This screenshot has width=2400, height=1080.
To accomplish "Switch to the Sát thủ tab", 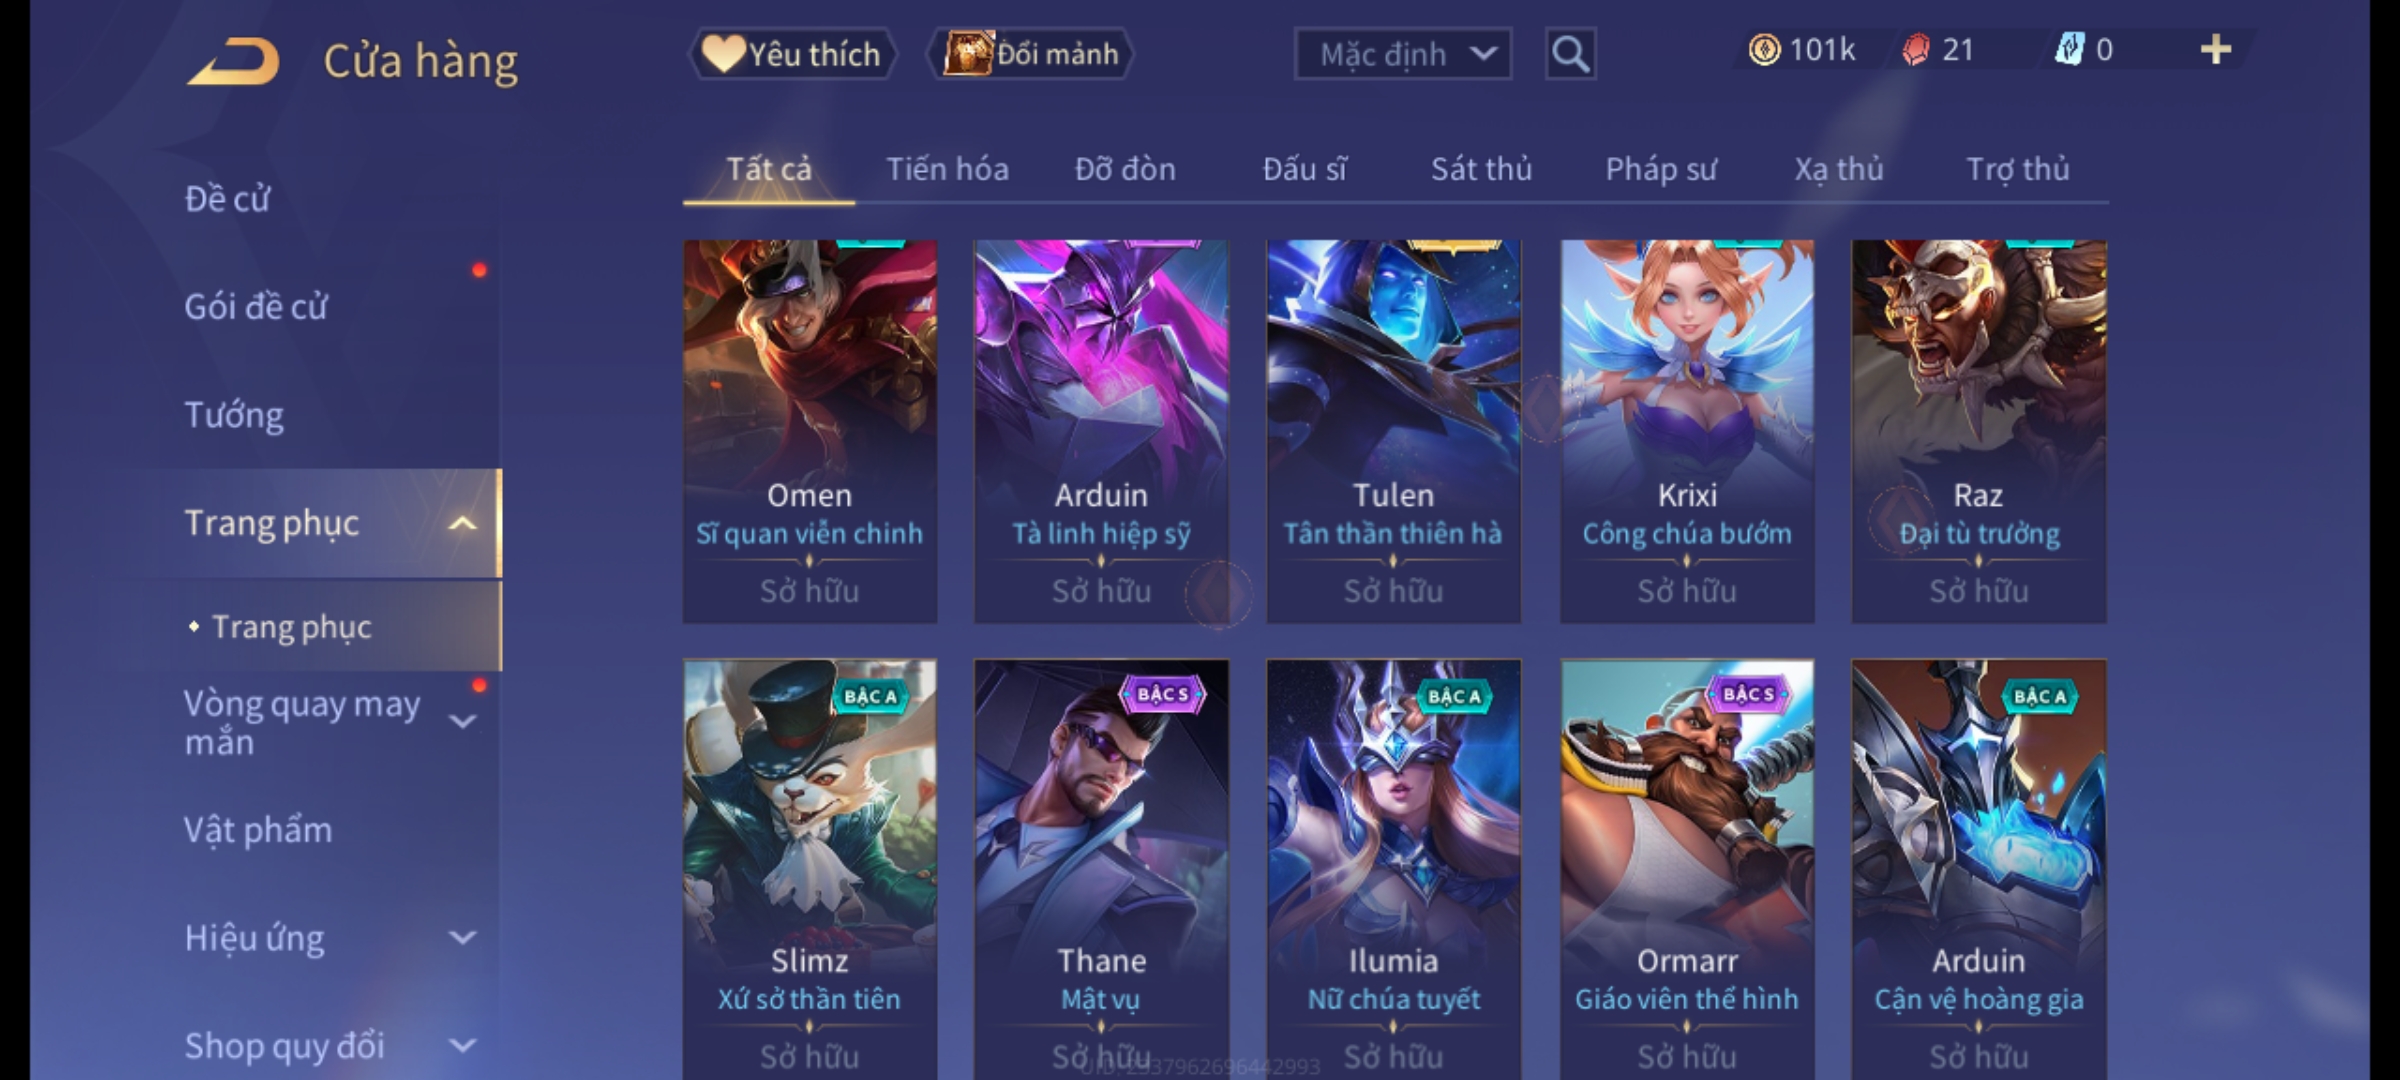I will tap(1481, 169).
